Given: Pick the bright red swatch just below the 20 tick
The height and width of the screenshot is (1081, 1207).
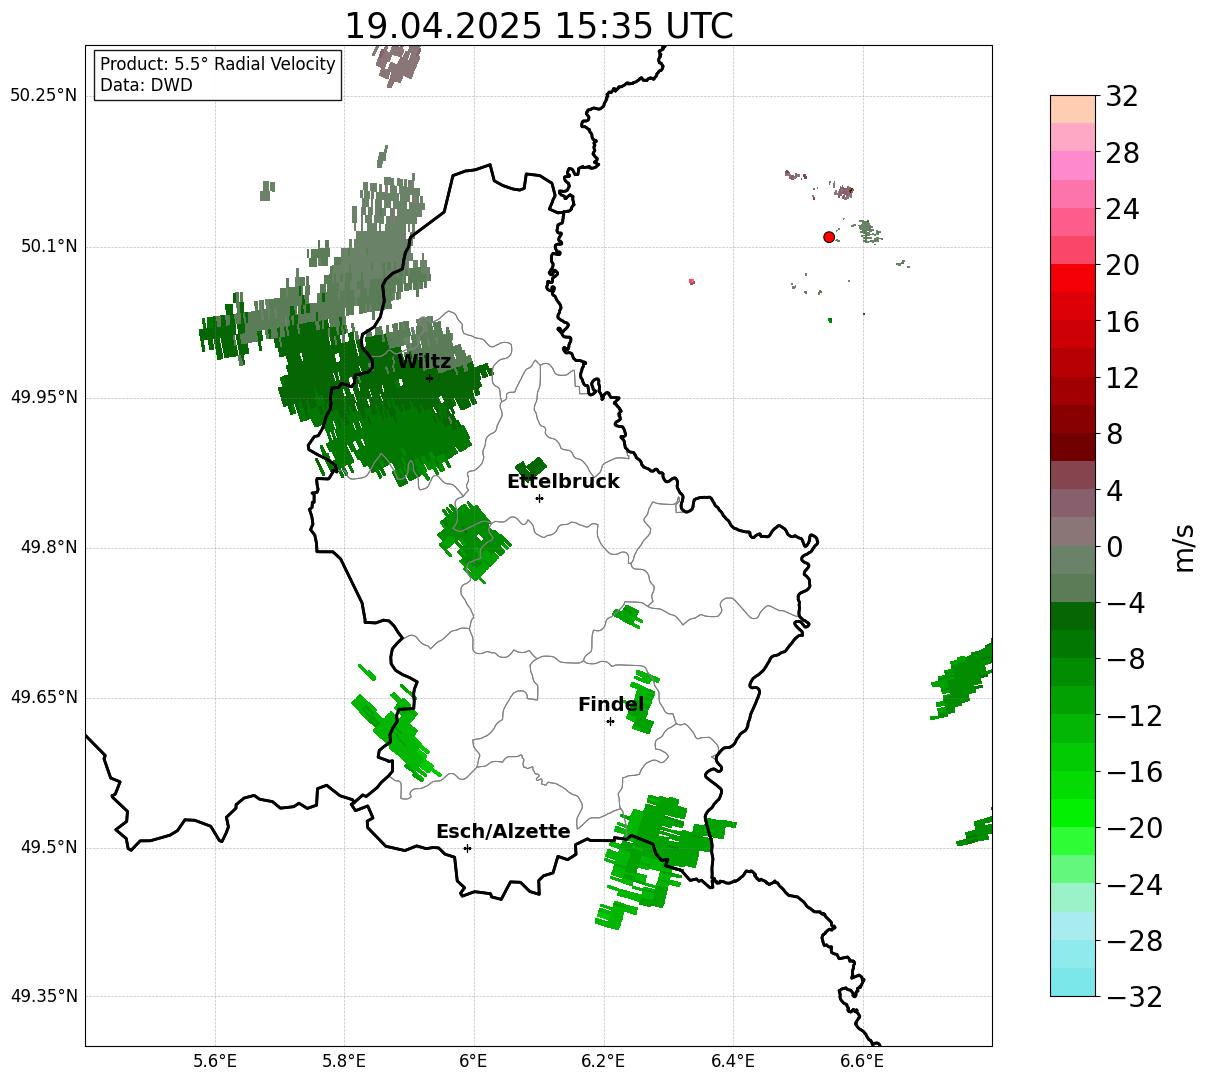Looking at the screenshot, I should tap(1073, 278).
